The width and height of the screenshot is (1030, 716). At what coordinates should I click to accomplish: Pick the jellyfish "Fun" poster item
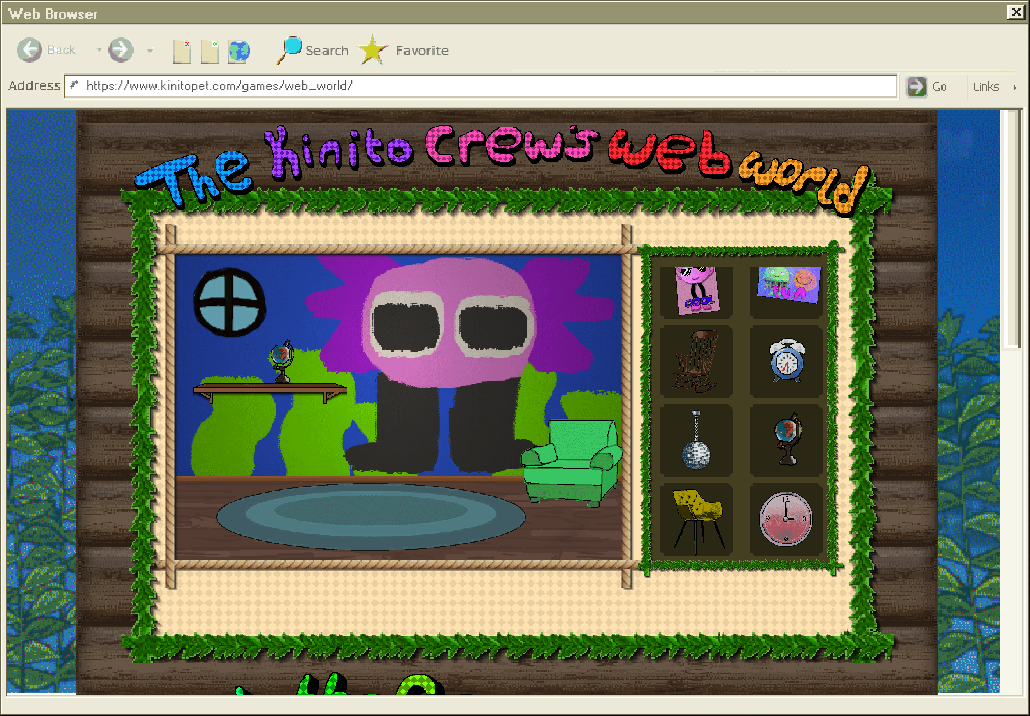[x=787, y=284]
